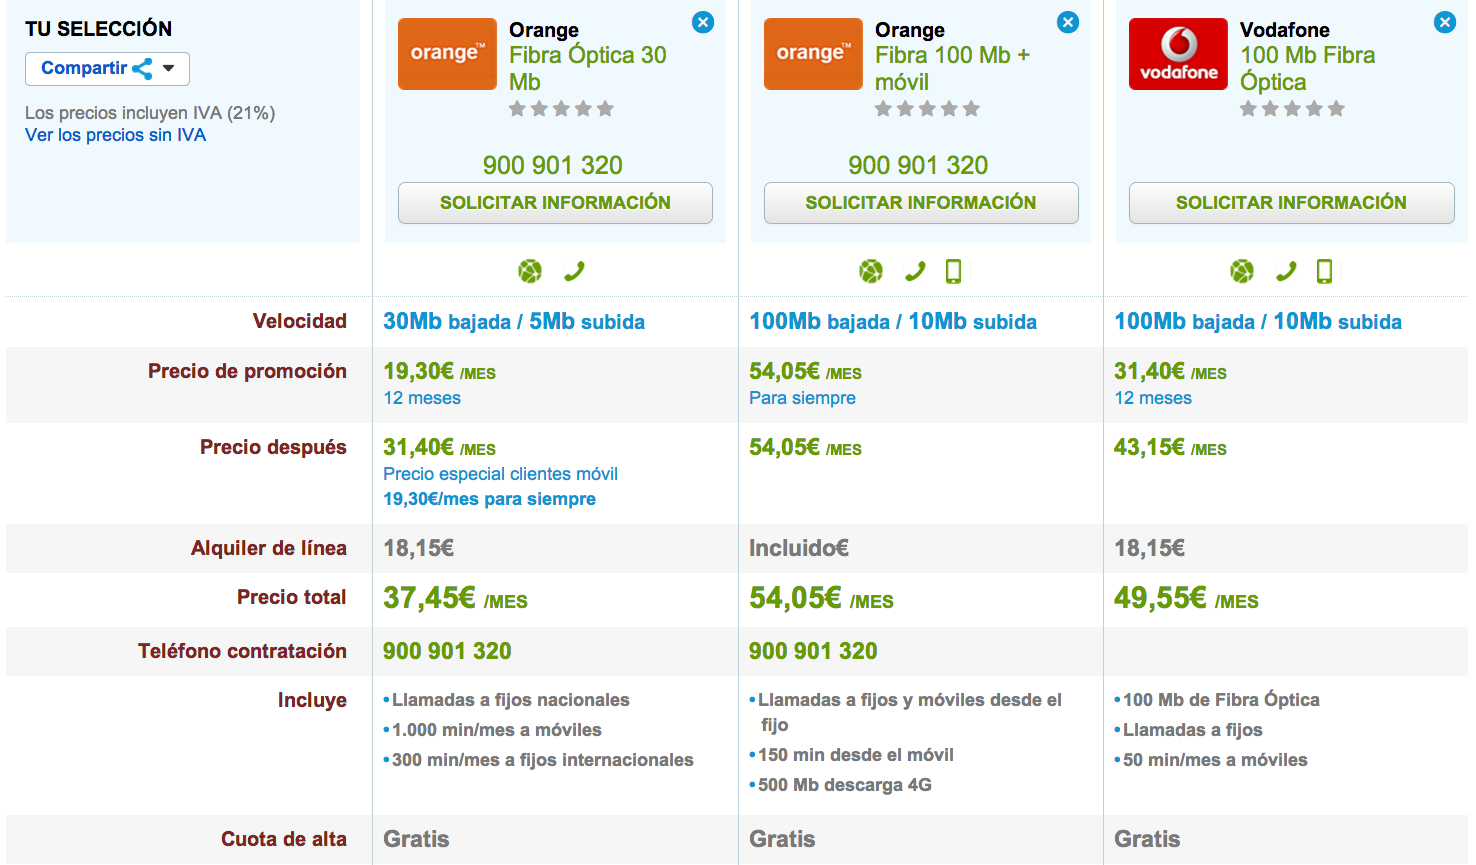
Task: Click mobile icon under Orange Fibra 100 Mb + móvil
Action: click(x=954, y=271)
